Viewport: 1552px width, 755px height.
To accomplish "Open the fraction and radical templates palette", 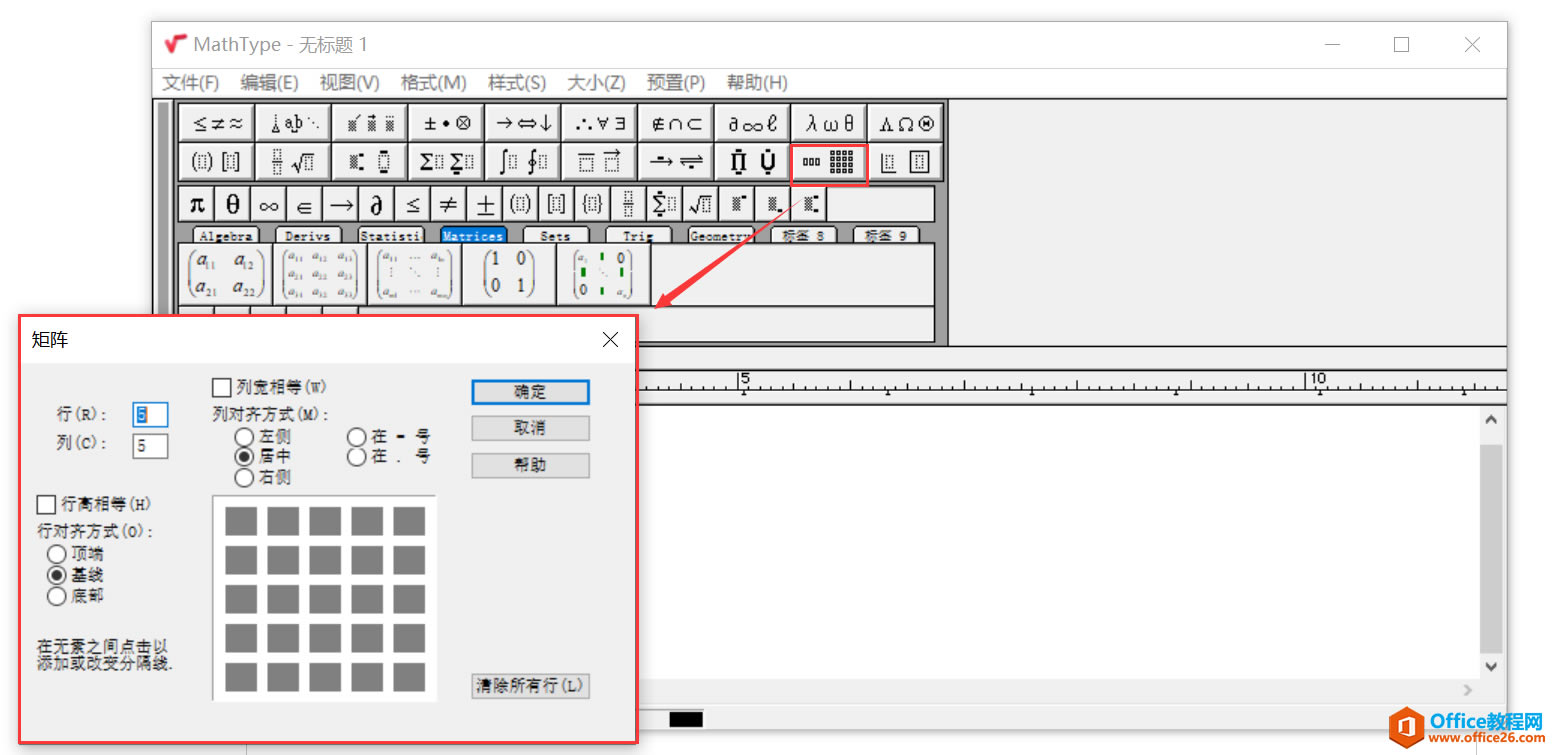I will point(293,161).
